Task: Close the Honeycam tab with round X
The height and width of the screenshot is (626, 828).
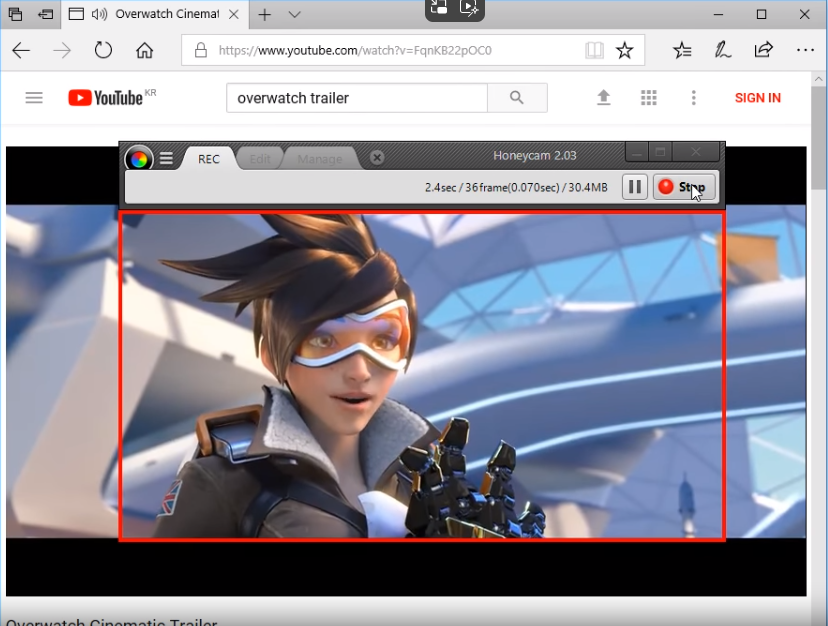Action: 377,157
